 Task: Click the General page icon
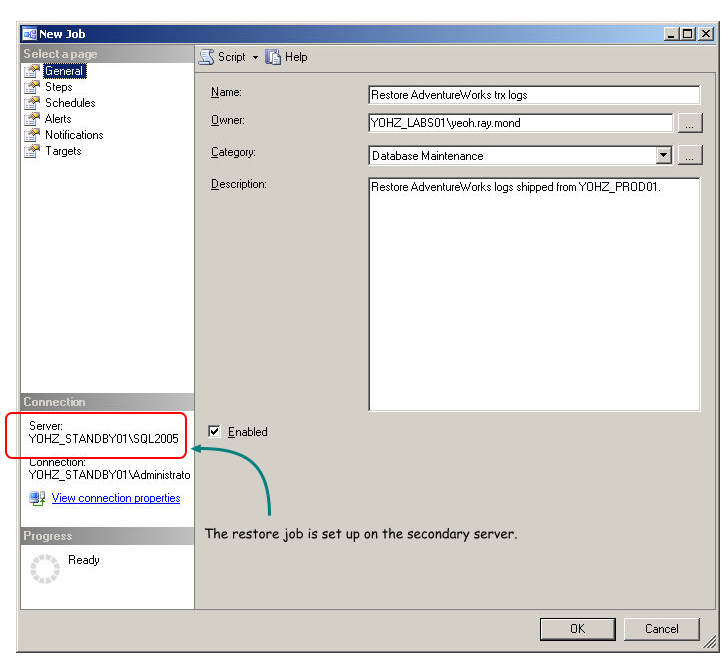tap(32, 71)
